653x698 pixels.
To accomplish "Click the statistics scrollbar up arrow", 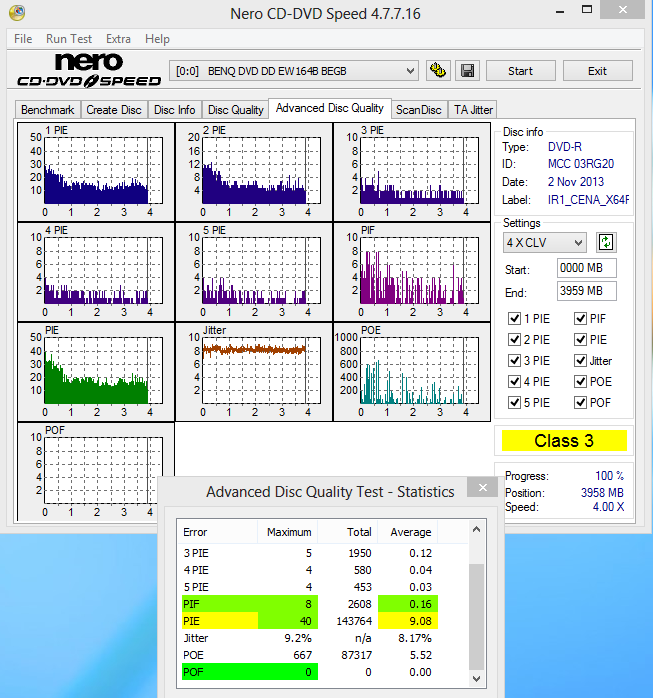I will (x=476, y=529).
